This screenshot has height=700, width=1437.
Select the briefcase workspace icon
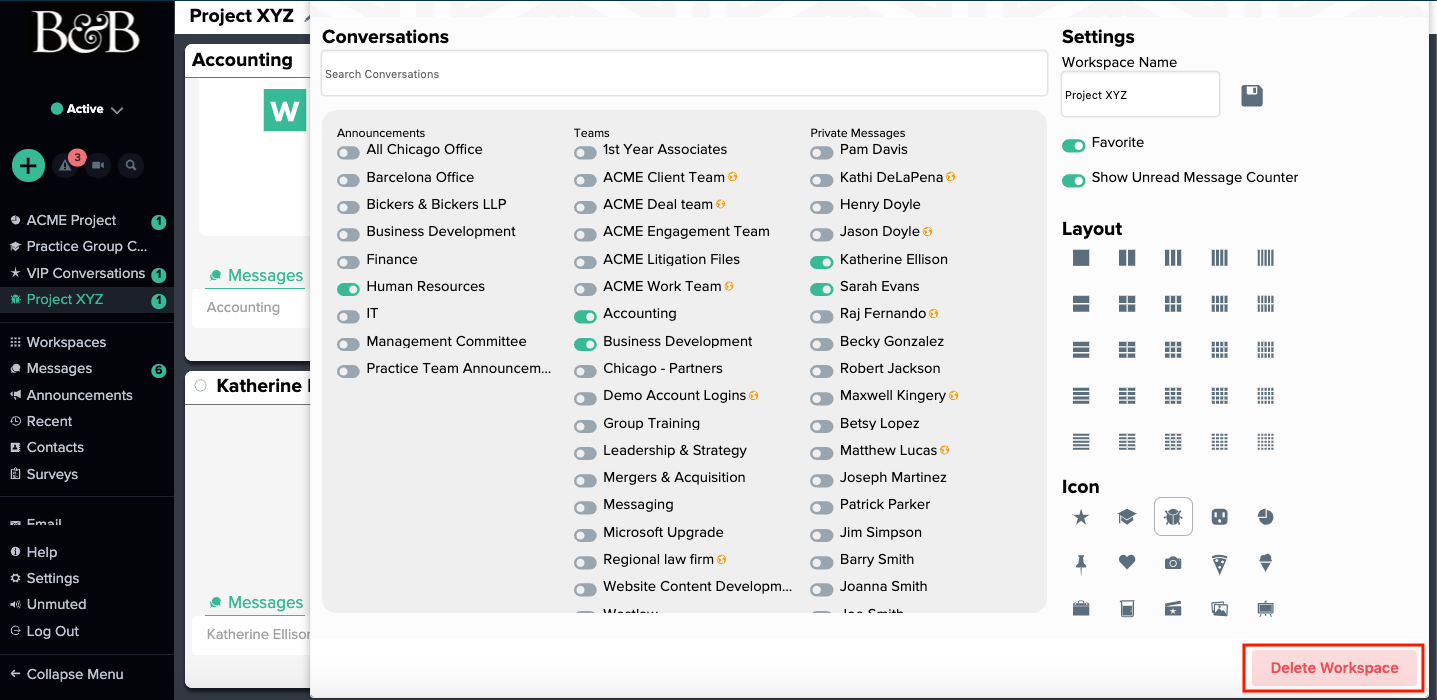1081,608
